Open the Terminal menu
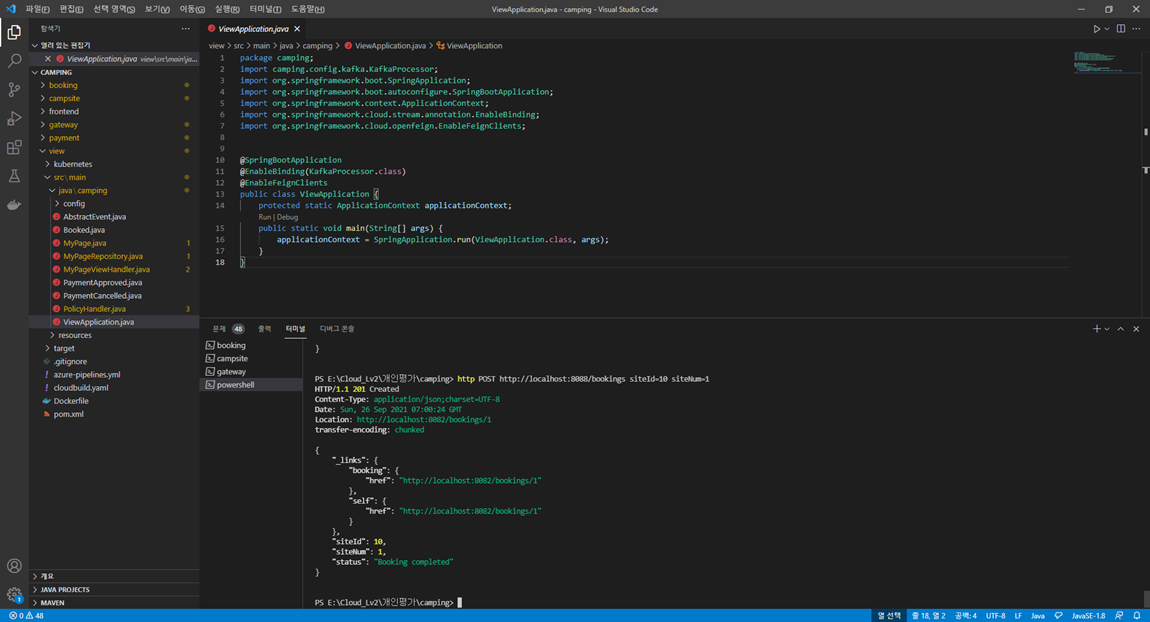The image size is (1150, 622). point(265,9)
